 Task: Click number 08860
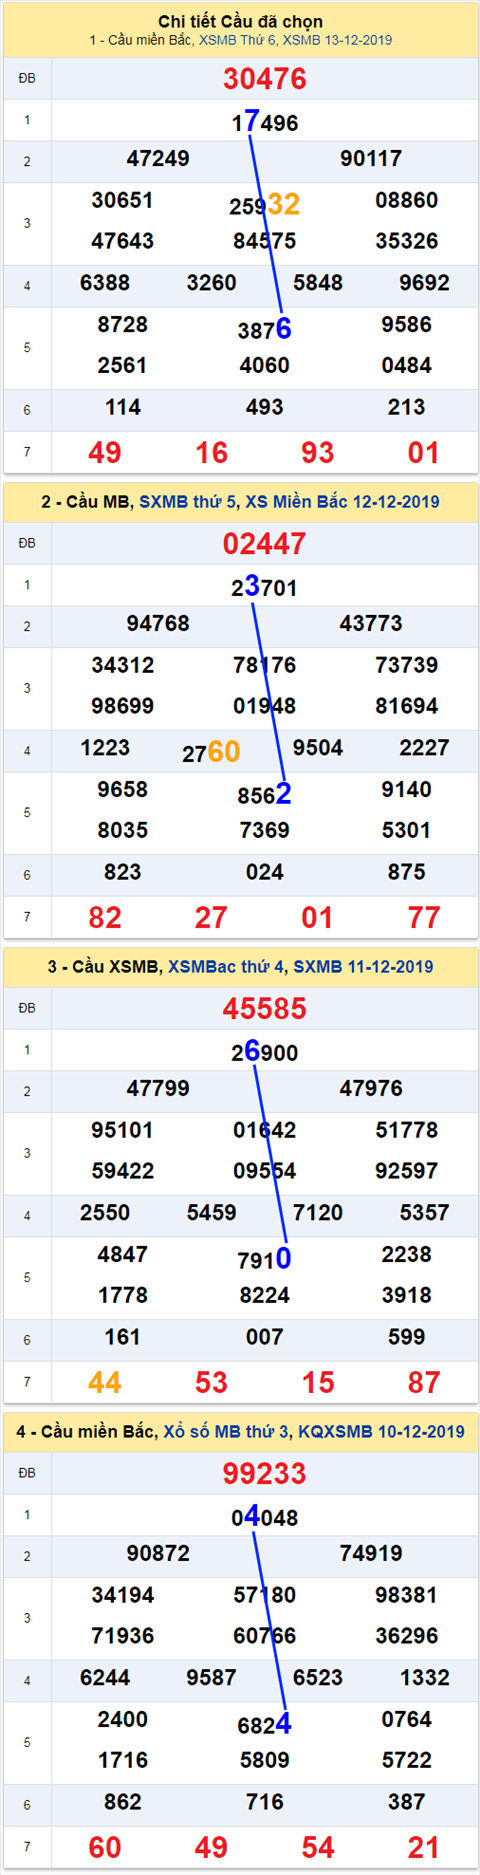pos(407,200)
